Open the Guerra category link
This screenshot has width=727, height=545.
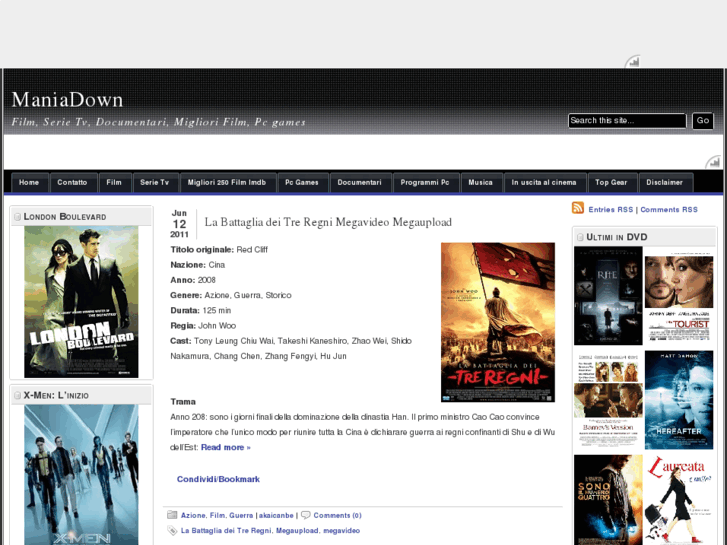(x=241, y=515)
